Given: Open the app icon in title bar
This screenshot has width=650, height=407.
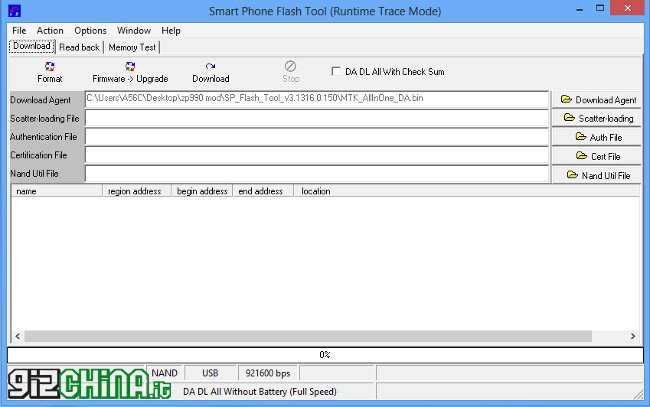Looking at the screenshot, I should point(15,11).
